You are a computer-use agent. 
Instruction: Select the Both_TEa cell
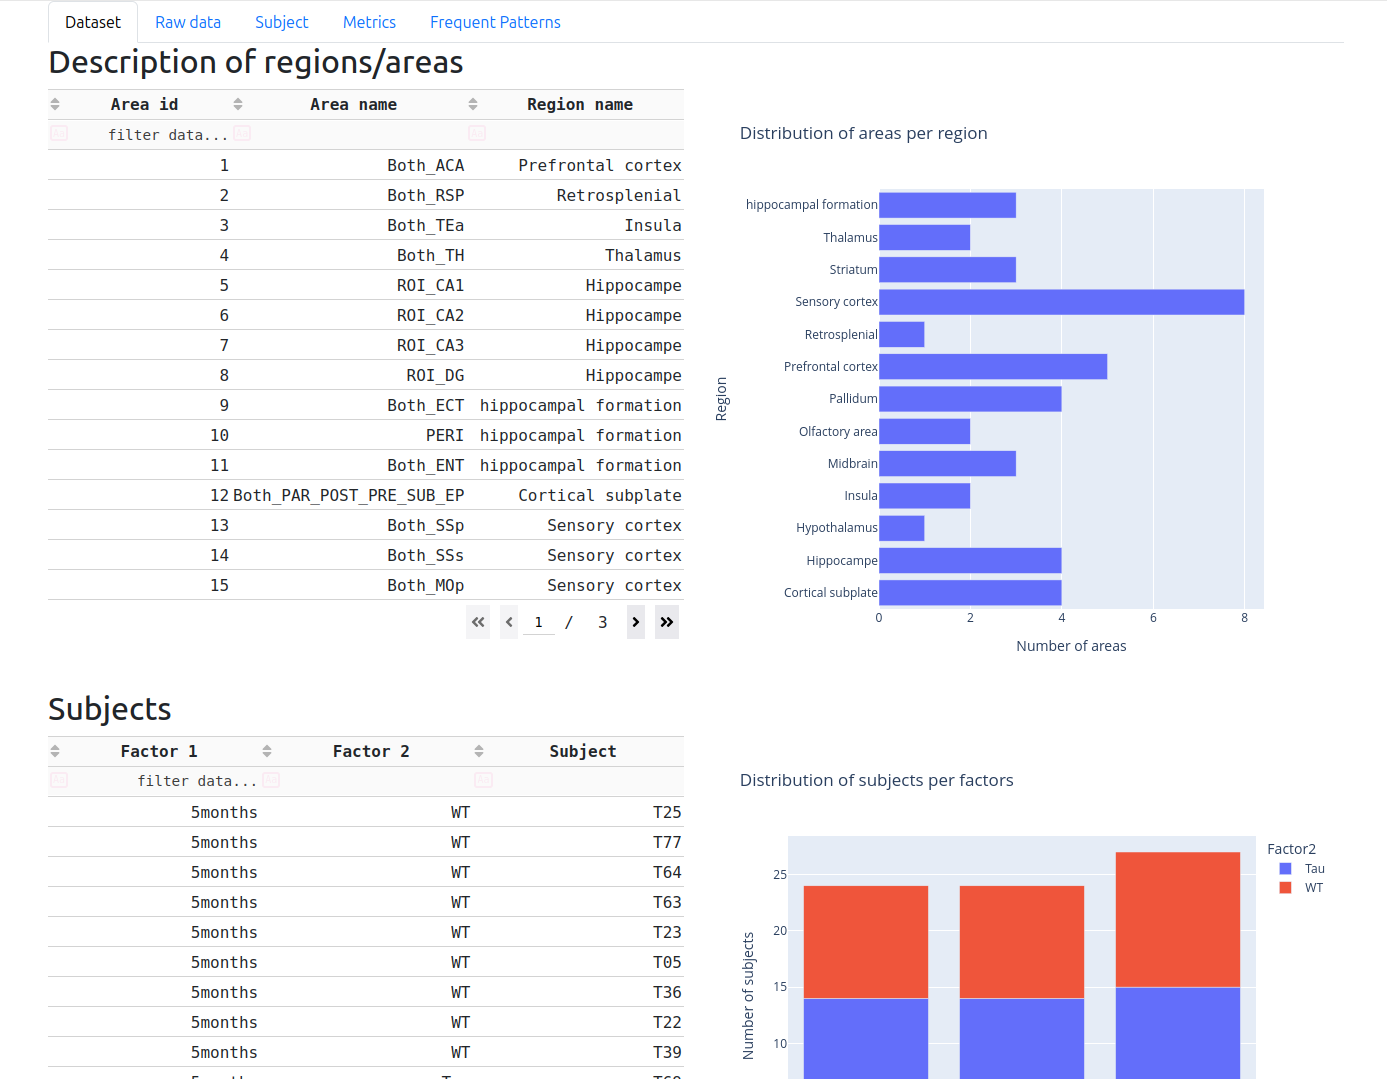[349, 225]
